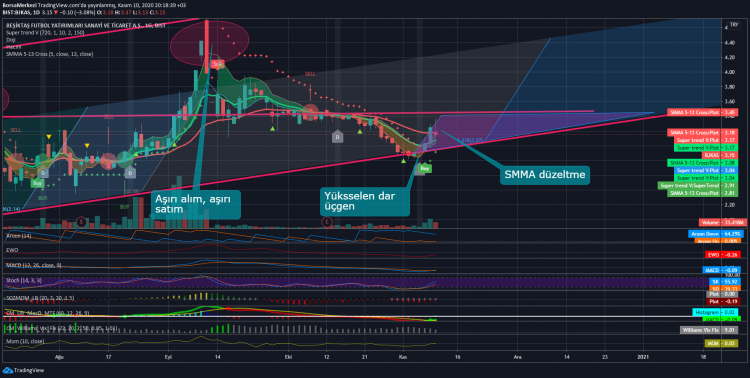Click the 'Aşırı alım, aşırı satım' callout
The width and height of the screenshot is (750, 378).
[x=195, y=204]
